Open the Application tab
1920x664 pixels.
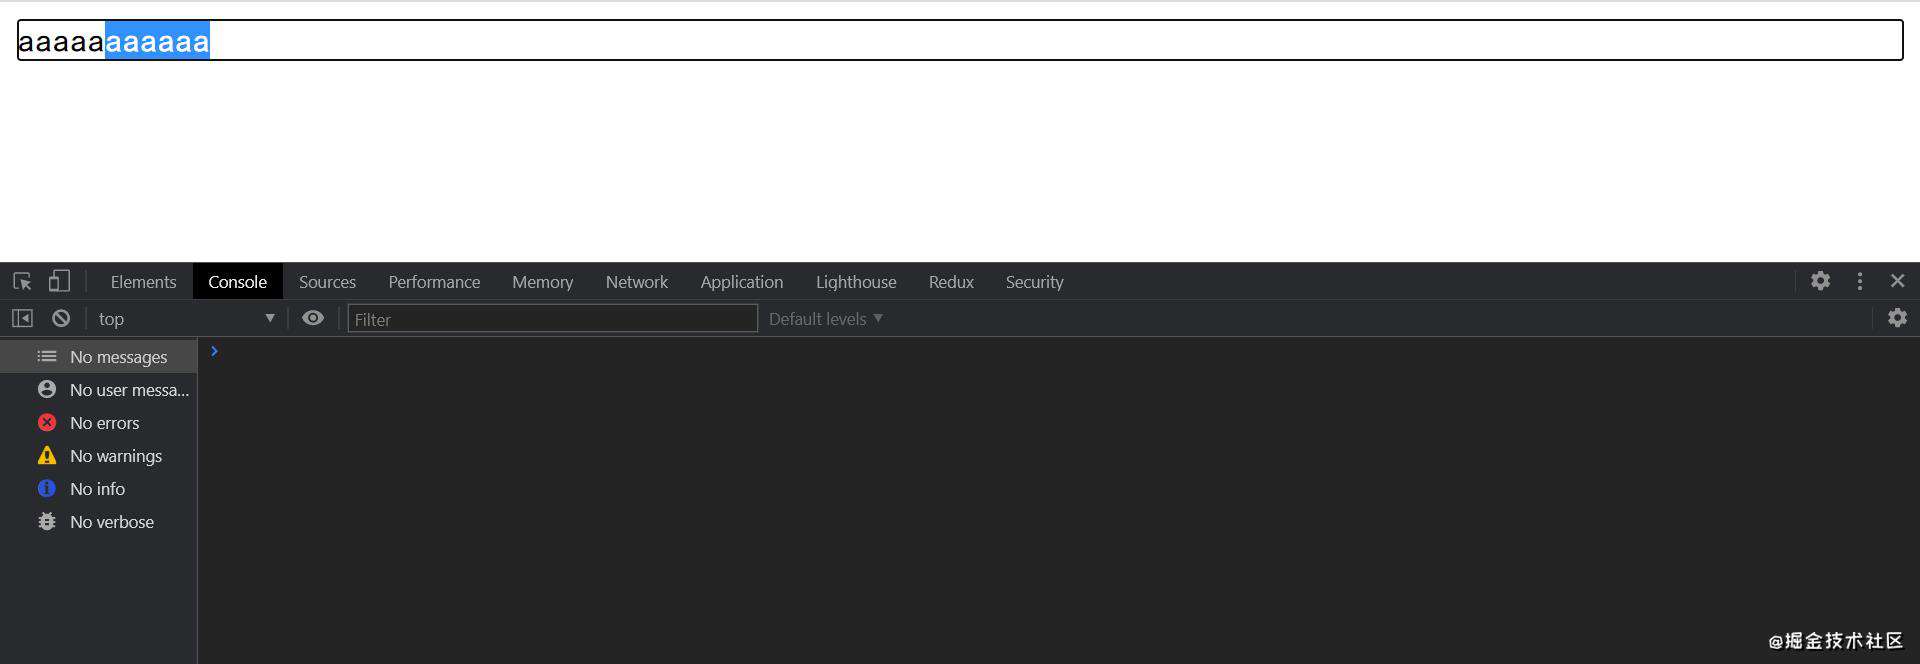point(741,282)
